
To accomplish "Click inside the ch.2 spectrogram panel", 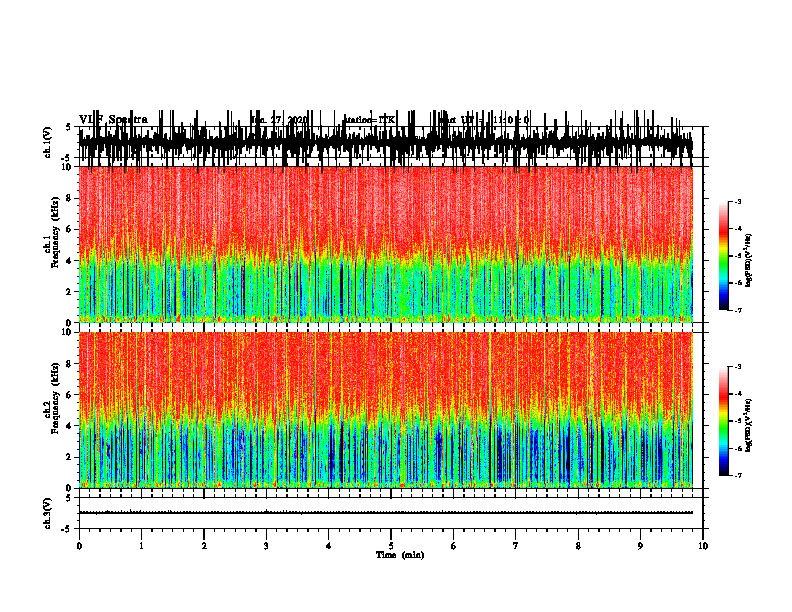I will (386, 410).
